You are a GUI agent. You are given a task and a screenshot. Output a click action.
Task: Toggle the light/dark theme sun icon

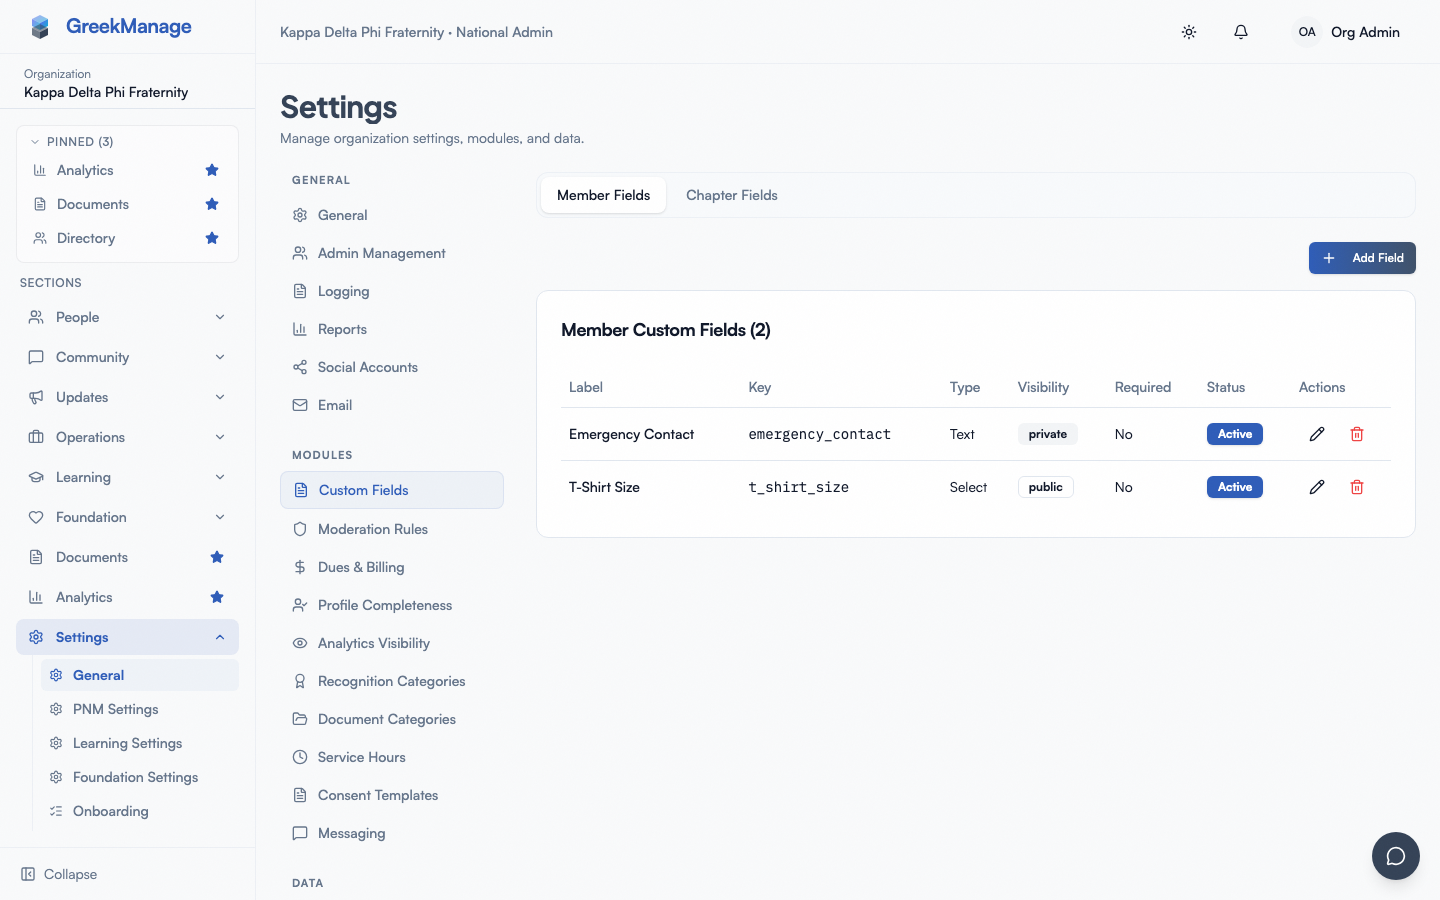tap(1189, 32)
